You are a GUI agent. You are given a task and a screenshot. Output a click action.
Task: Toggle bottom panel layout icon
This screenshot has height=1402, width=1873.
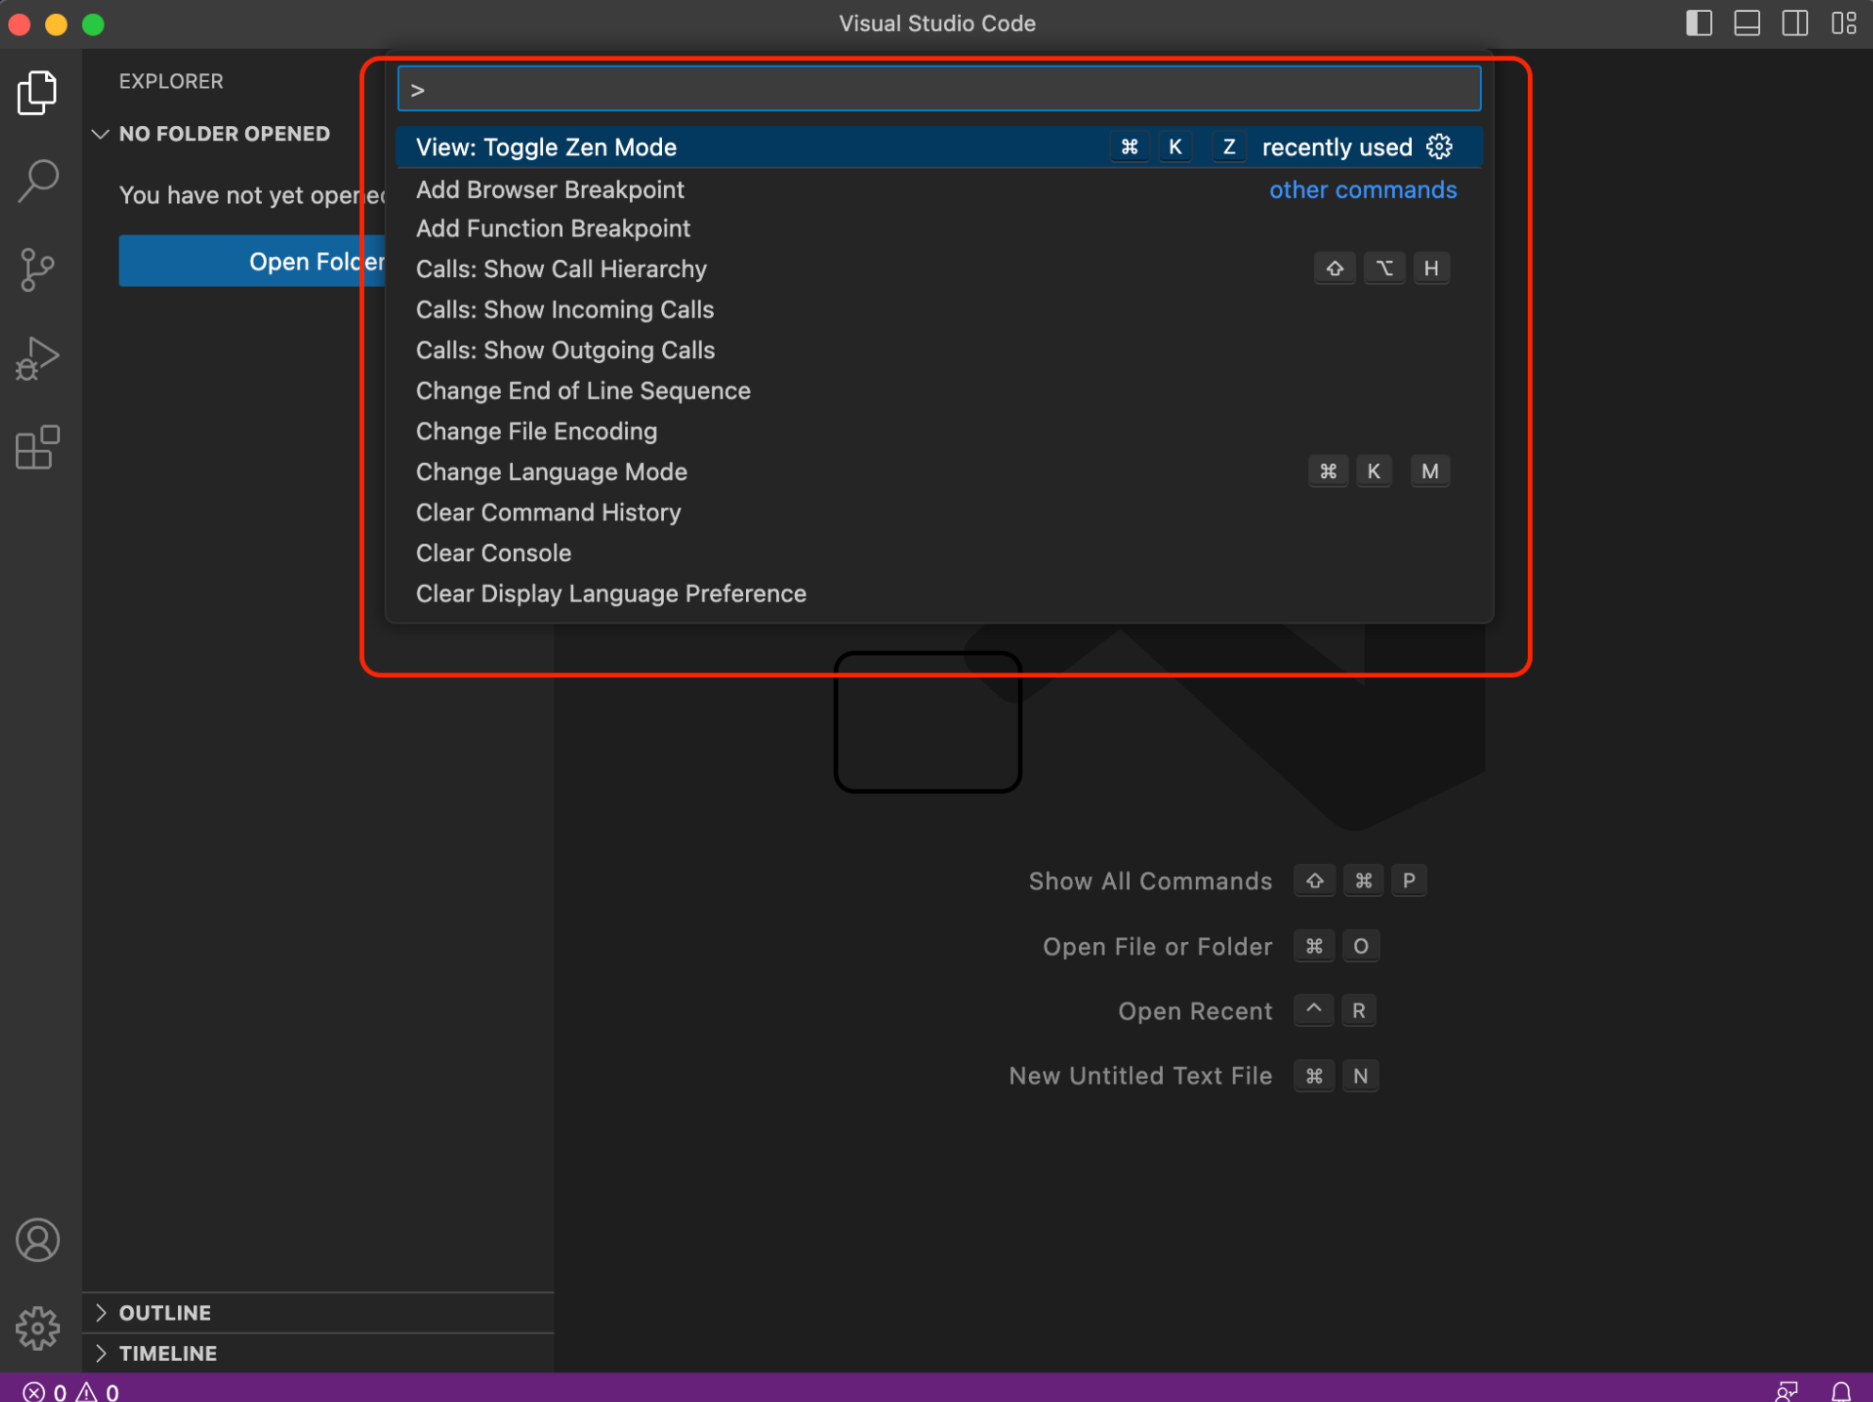[1746, 23]
